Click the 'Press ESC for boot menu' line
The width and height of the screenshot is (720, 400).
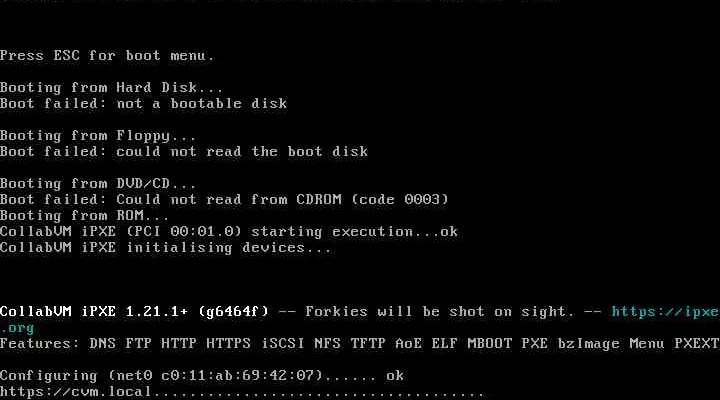pos(107,56)
